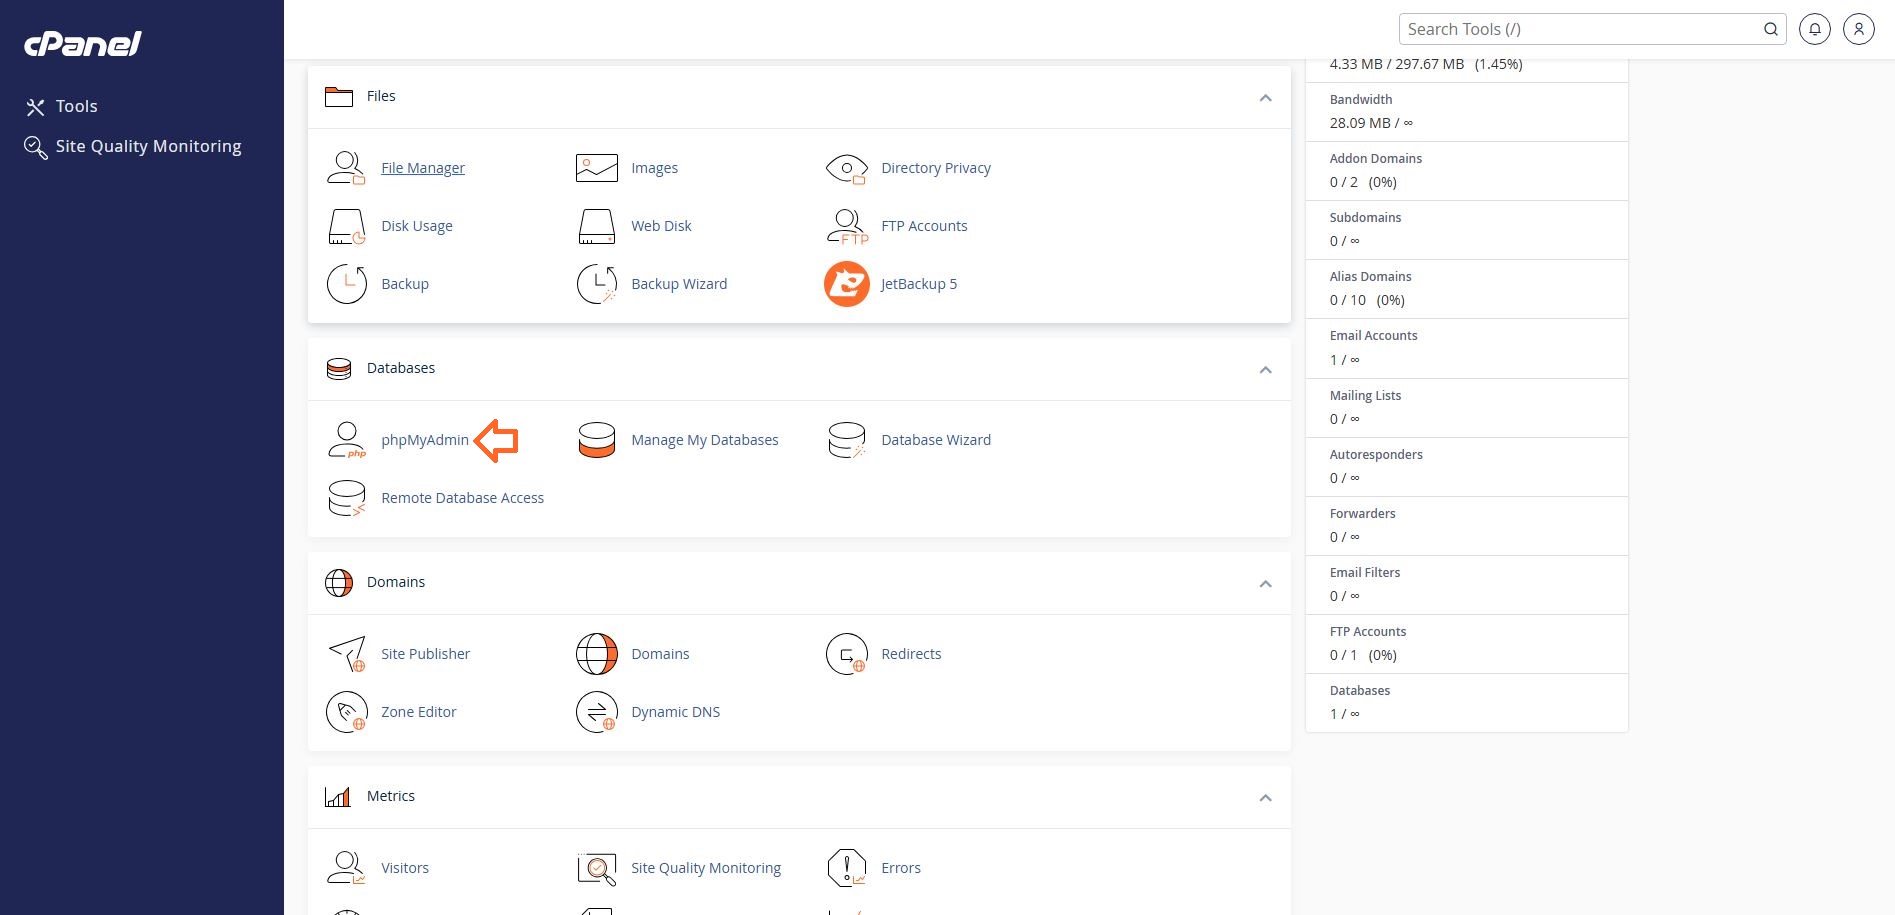This screenshot has width=1895, height=915.
Task: Click the Site Publisher paper plane icon
Action: [x=346, y=654]
